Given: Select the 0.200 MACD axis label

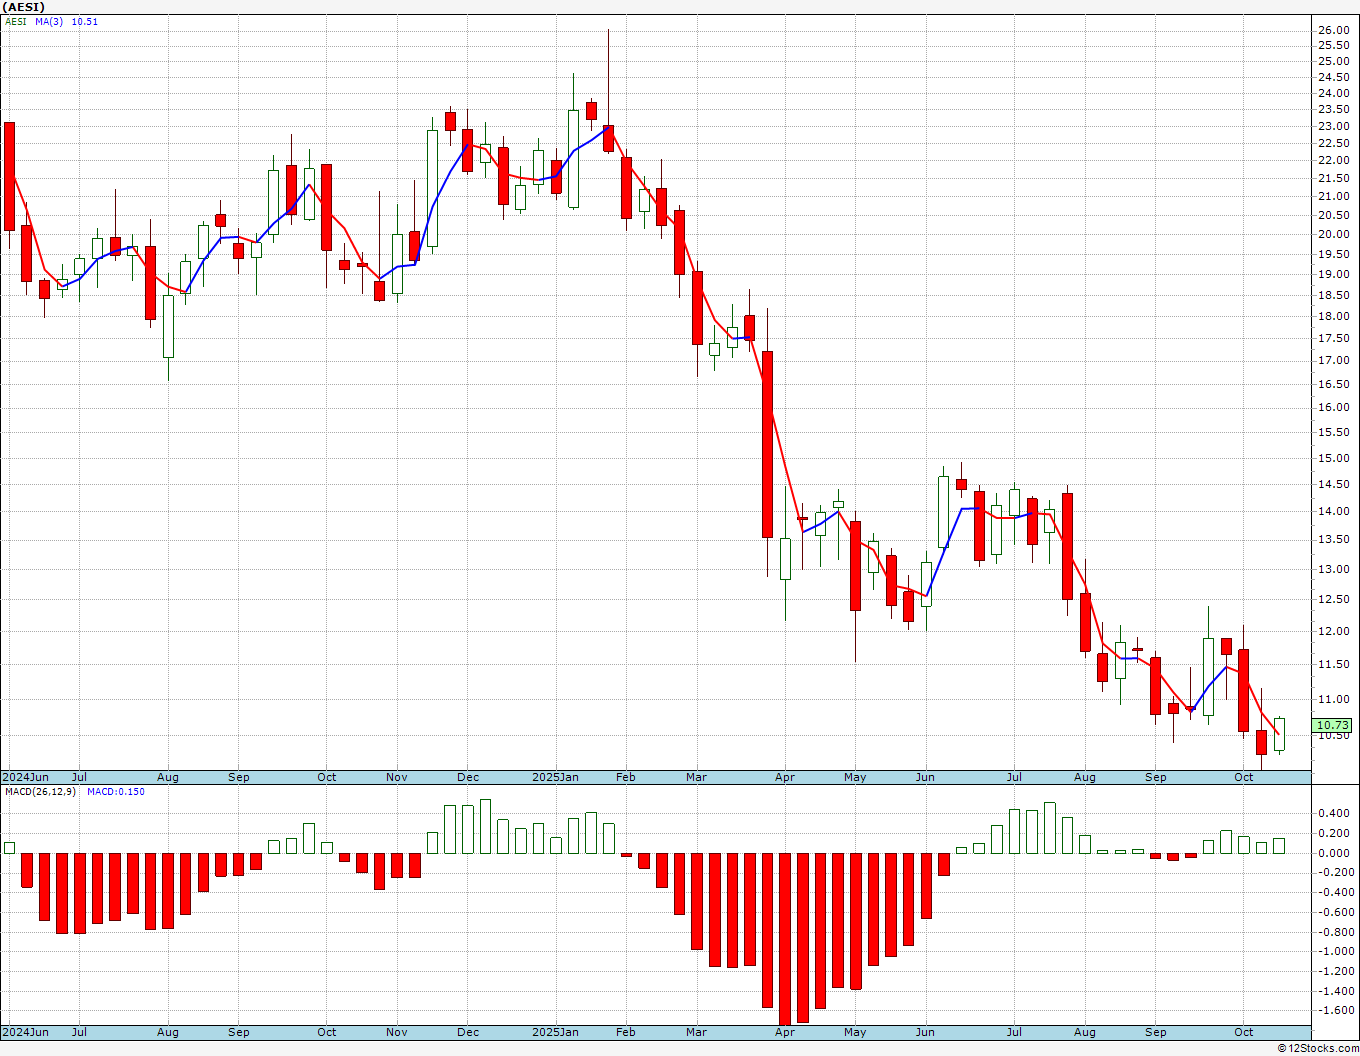Looking at the screenshot, I should point(1333,833).
